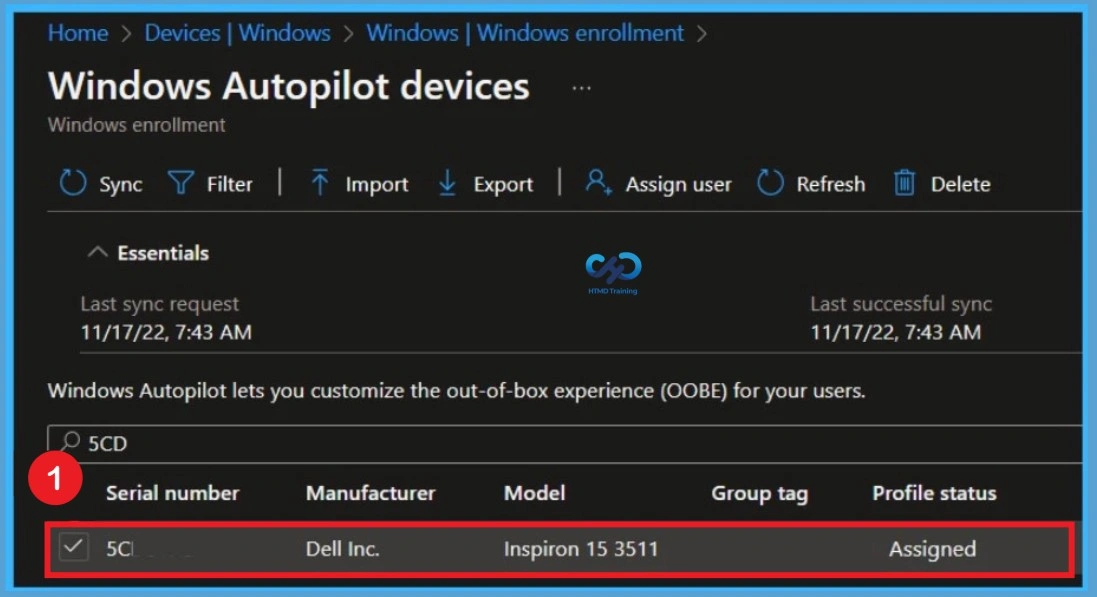Sort by Model column header
Image resolution: width=1097 pixels, height=597 pixels.
click(535, 493)
